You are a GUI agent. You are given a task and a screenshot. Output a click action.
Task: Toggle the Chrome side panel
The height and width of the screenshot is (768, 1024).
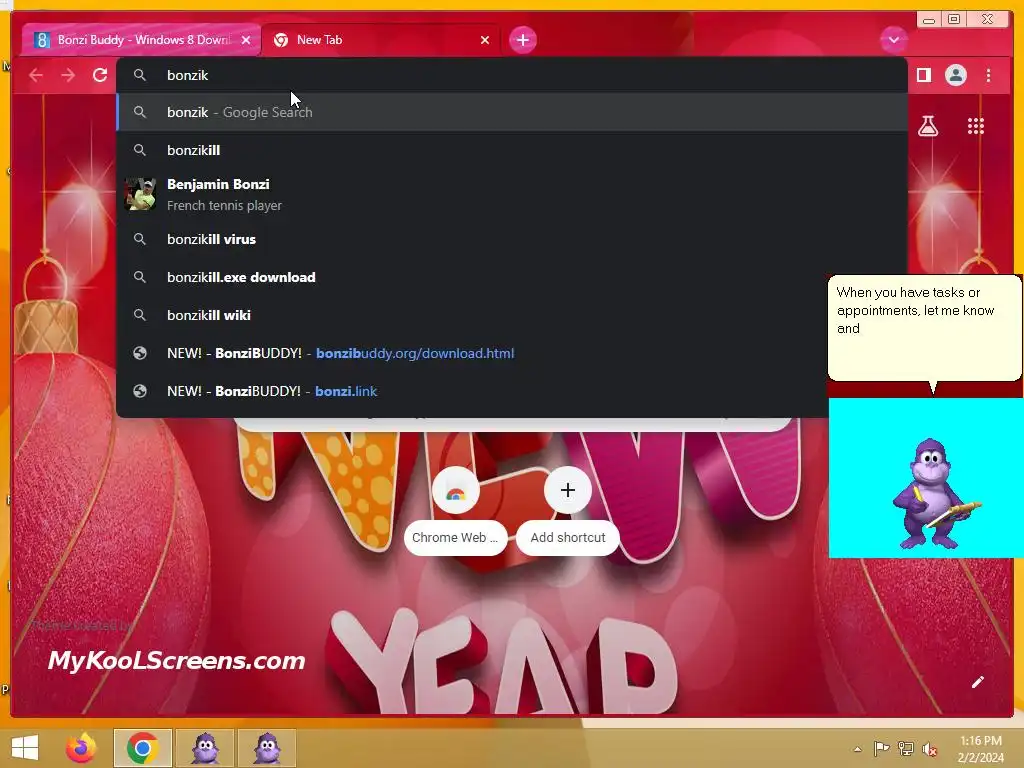(923, 76)
